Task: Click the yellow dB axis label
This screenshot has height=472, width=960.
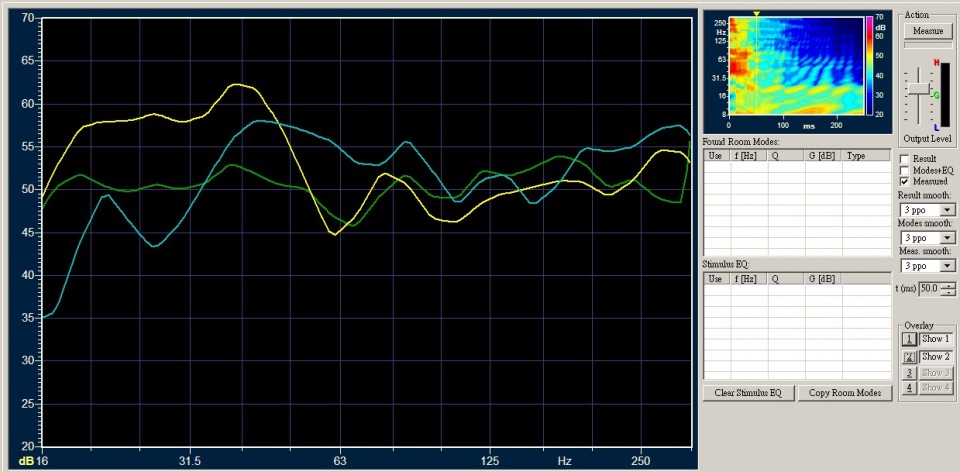Action: tap(26, 460)
